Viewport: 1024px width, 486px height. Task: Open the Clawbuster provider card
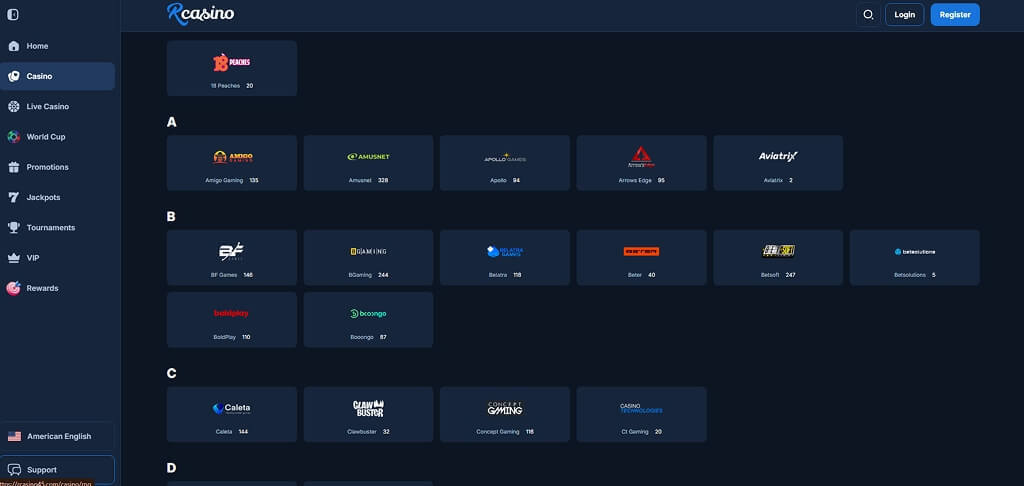(x=368, y=414)
